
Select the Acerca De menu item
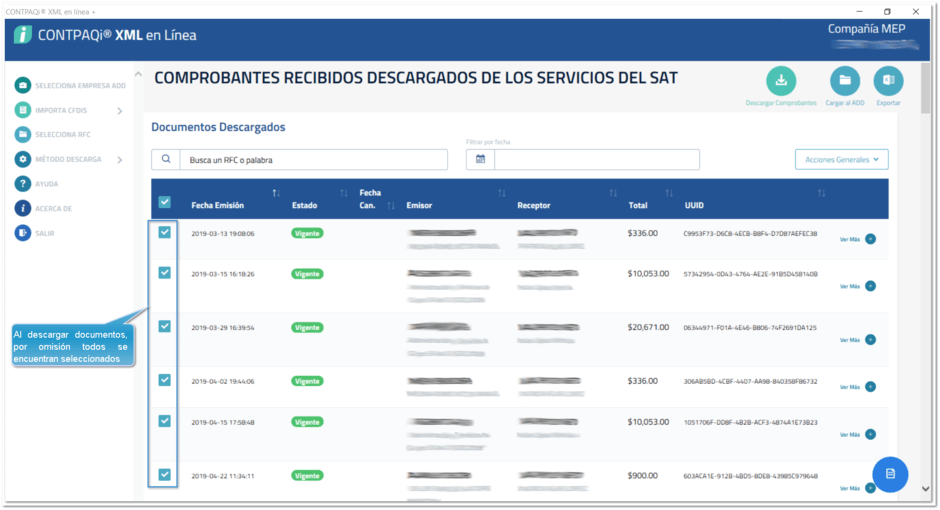[53, 209]
